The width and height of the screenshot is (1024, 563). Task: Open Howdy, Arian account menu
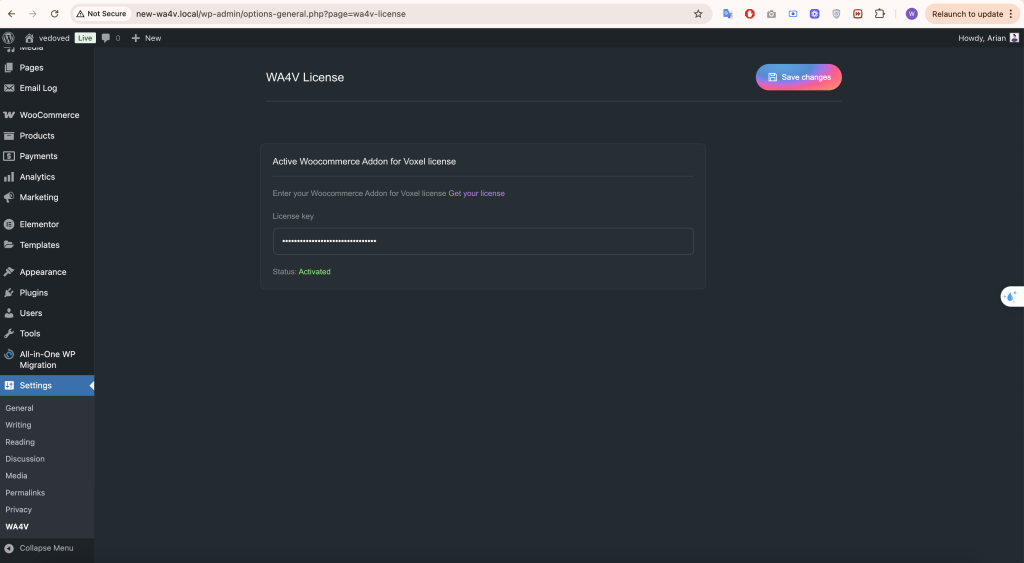click(x=982, y=38)
